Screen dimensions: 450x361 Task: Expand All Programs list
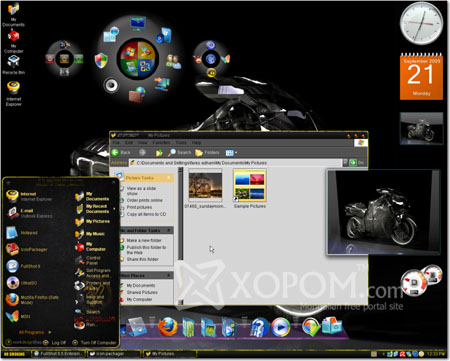click(34, 332)
